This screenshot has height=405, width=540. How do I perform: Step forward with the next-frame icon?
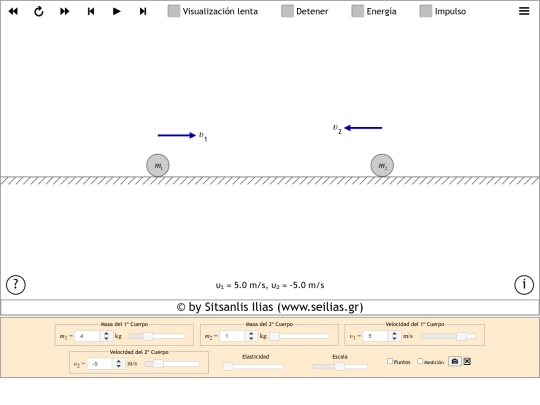(143, 11)
